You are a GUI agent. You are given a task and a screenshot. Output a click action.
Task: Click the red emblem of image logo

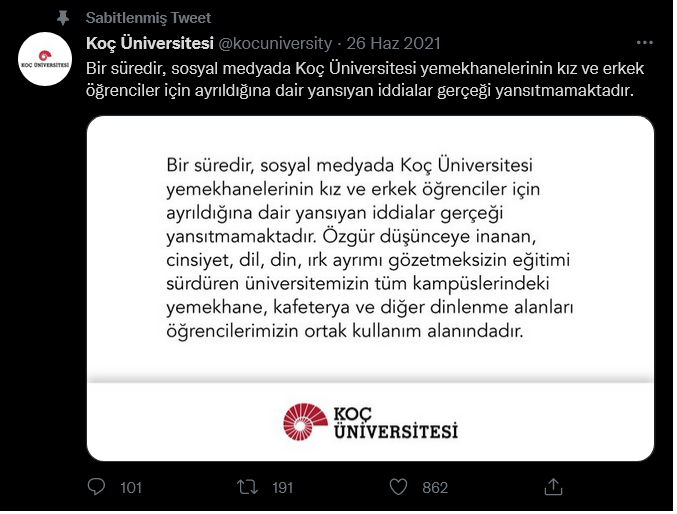pos(302,421)
